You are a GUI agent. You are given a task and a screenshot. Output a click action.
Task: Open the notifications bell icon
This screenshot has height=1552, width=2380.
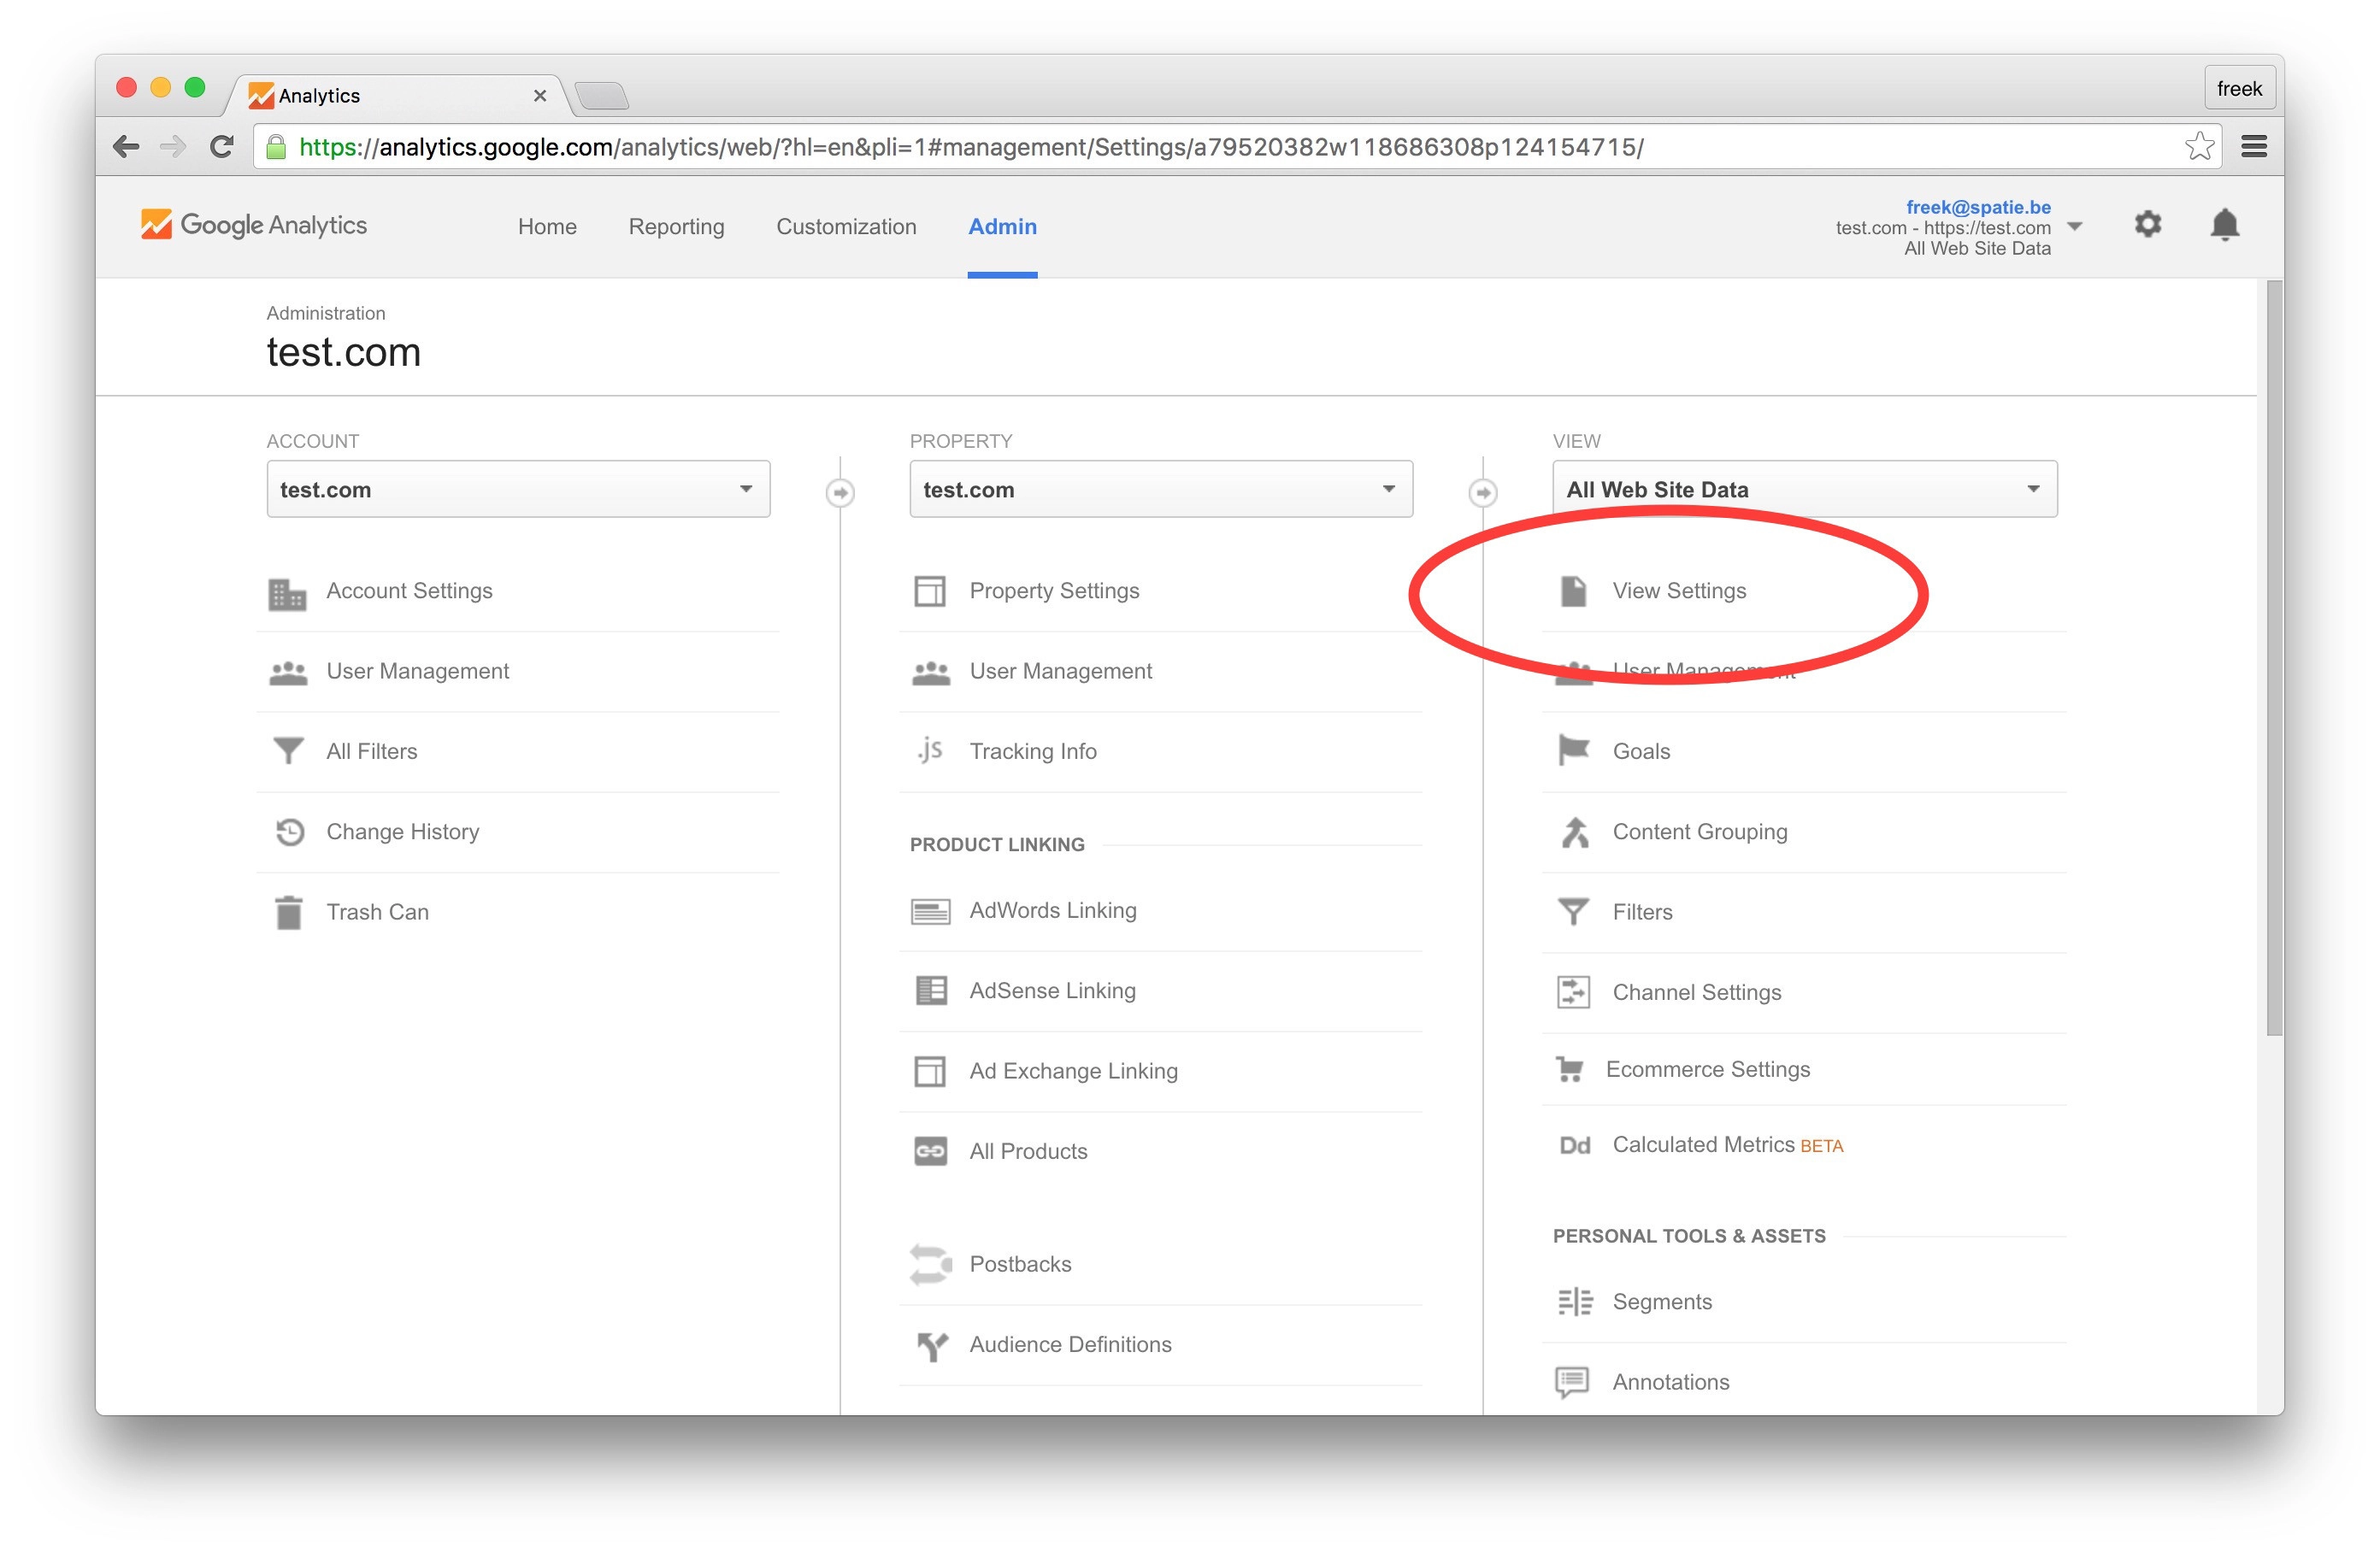(2224, 224)
